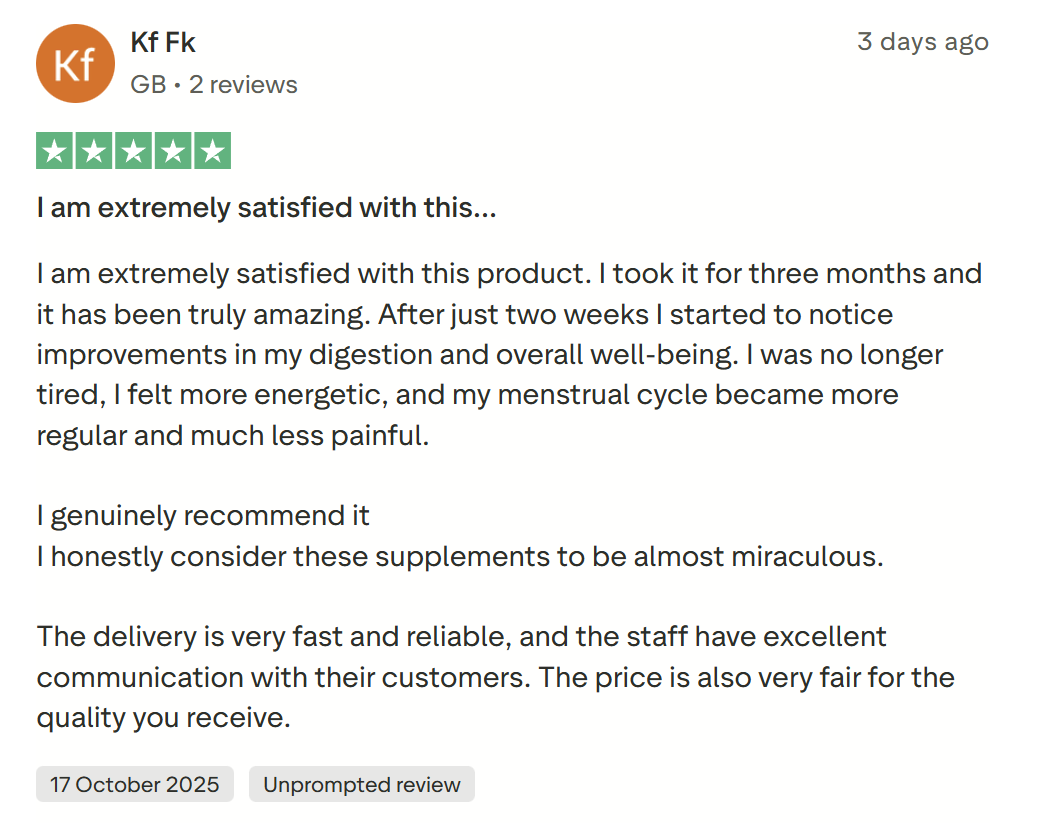Click the 'quality you receive' closing line

coord(163,717)
